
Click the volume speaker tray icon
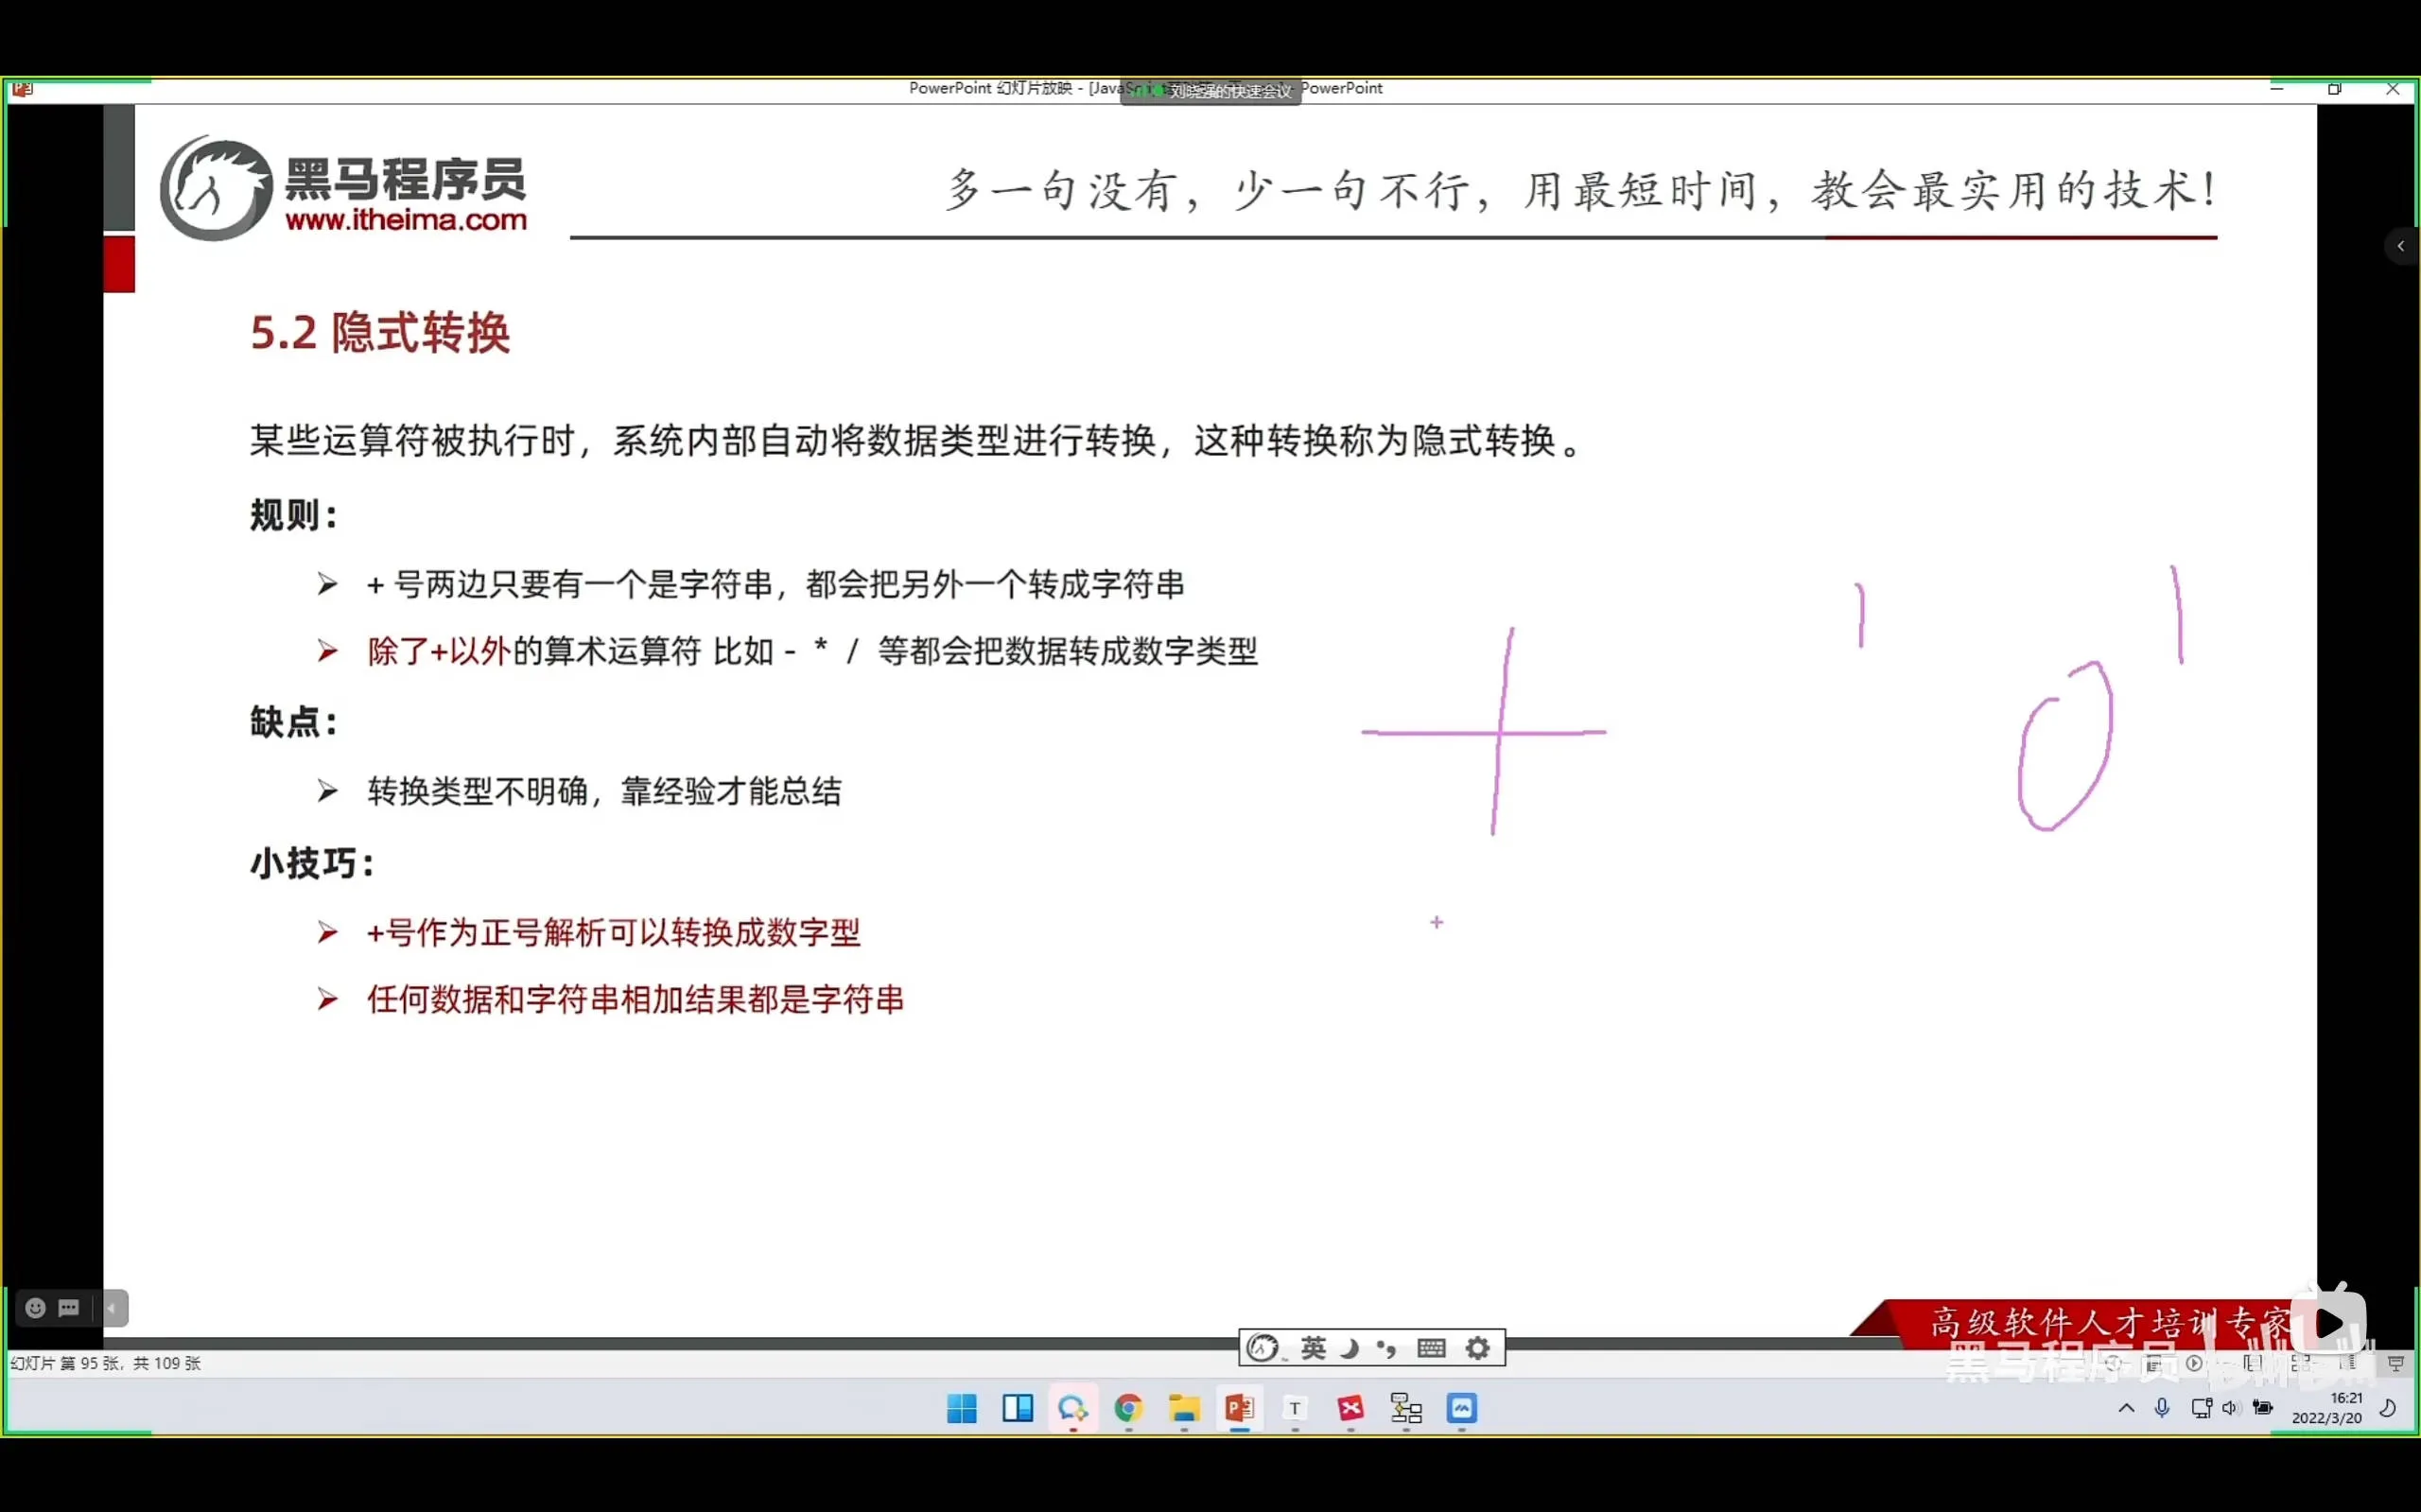[x=2230, y=1408]
